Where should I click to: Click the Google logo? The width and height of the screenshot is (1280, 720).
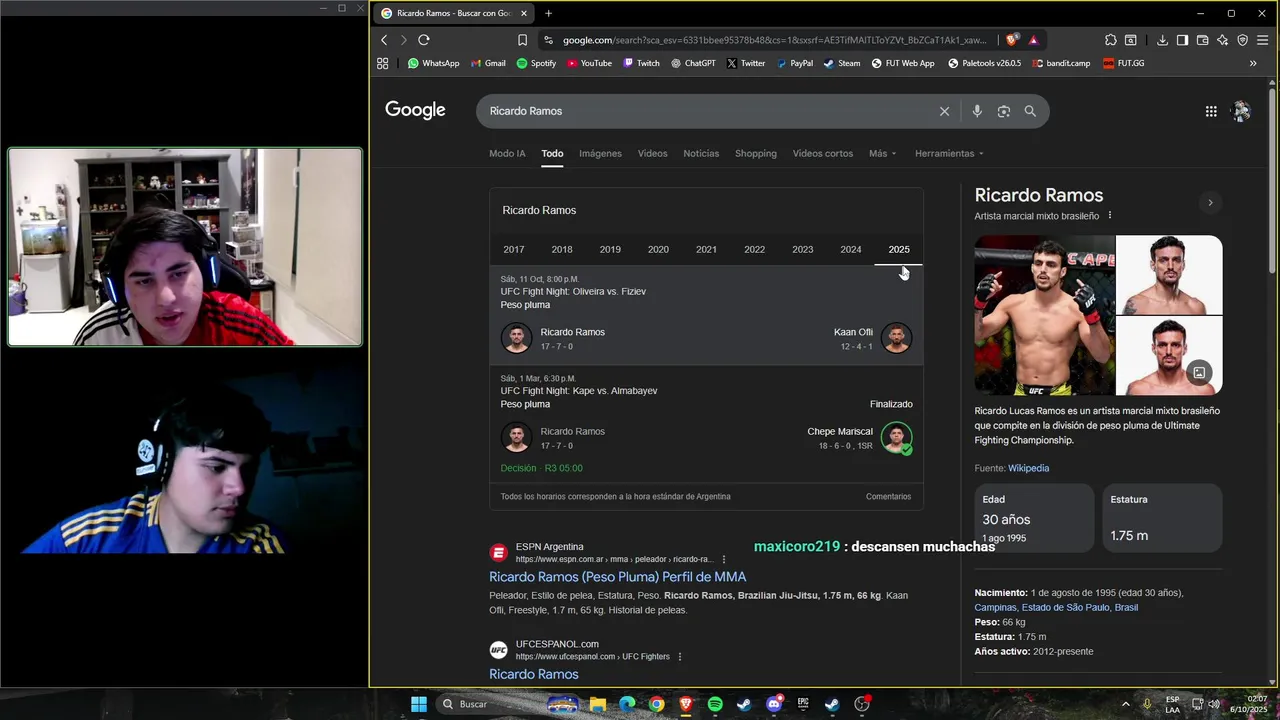[x=415, y=110]
